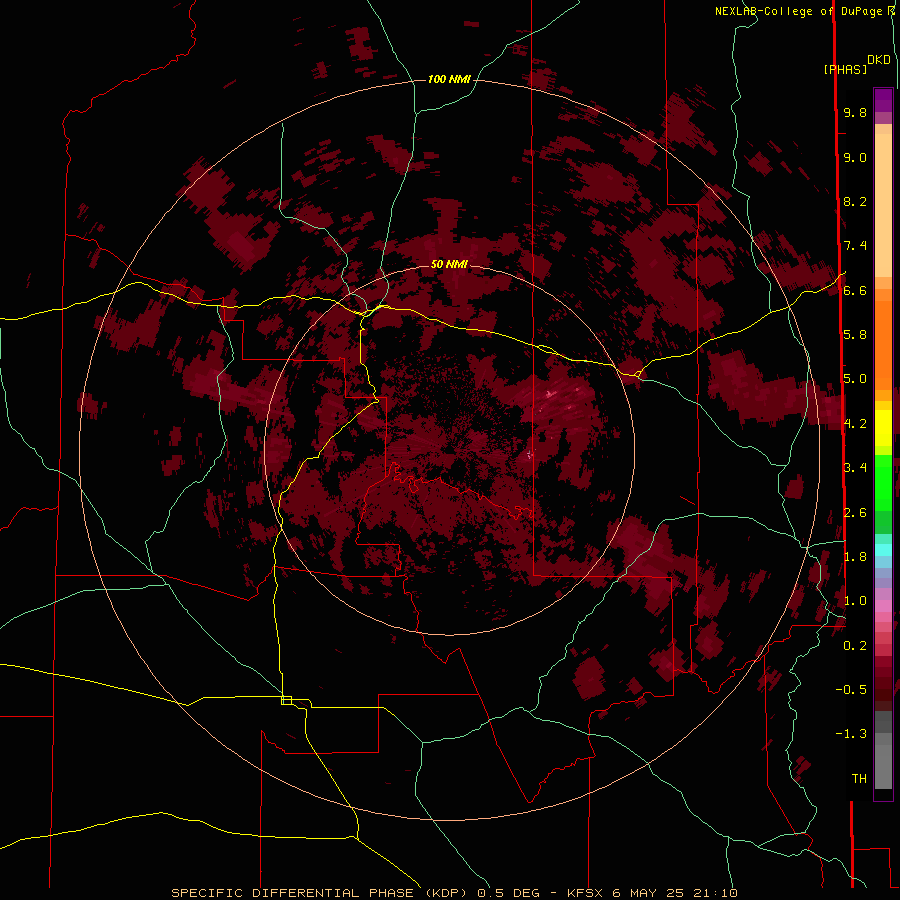900x900 pixels.
Task: Click the pink segment of the color bar
Action: coord(883,606)
